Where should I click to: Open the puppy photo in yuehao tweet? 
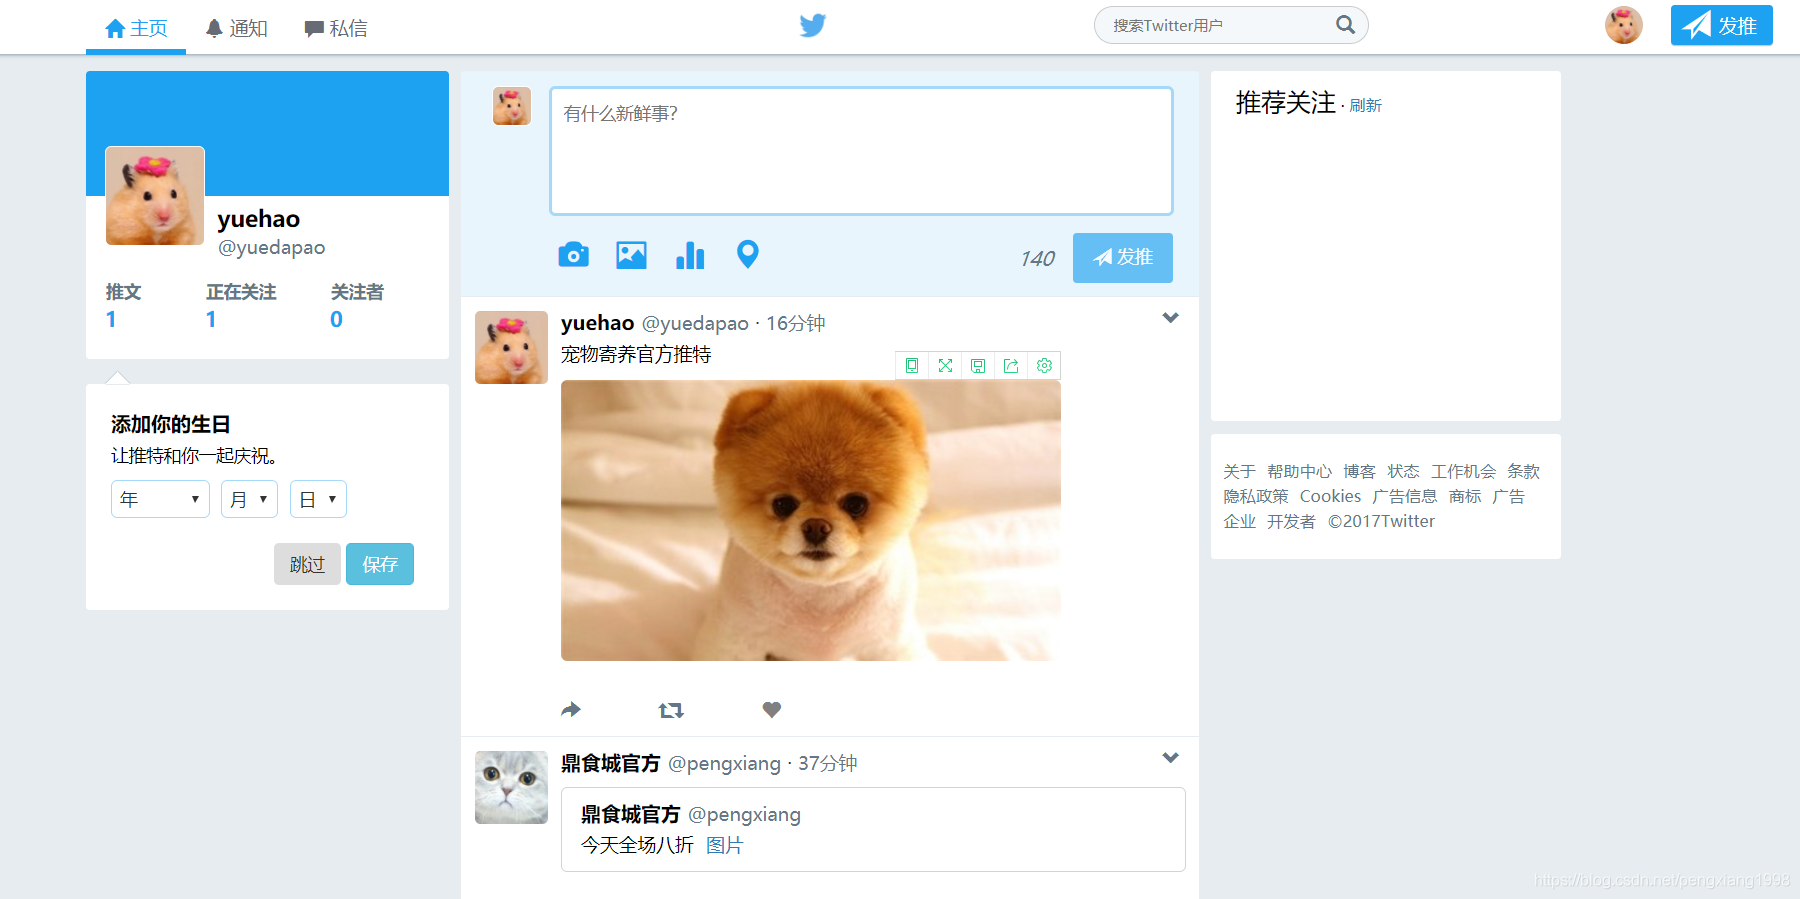[x=811, y=520]
